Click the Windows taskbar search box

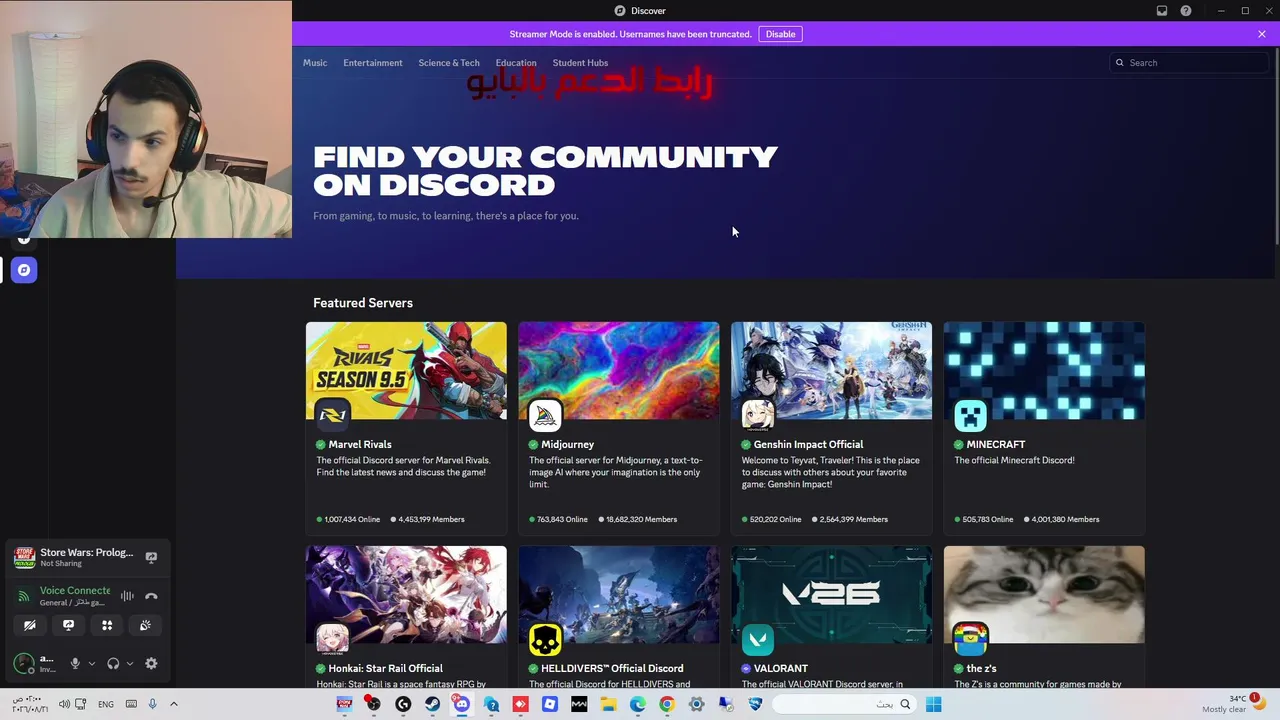point(845,704)
